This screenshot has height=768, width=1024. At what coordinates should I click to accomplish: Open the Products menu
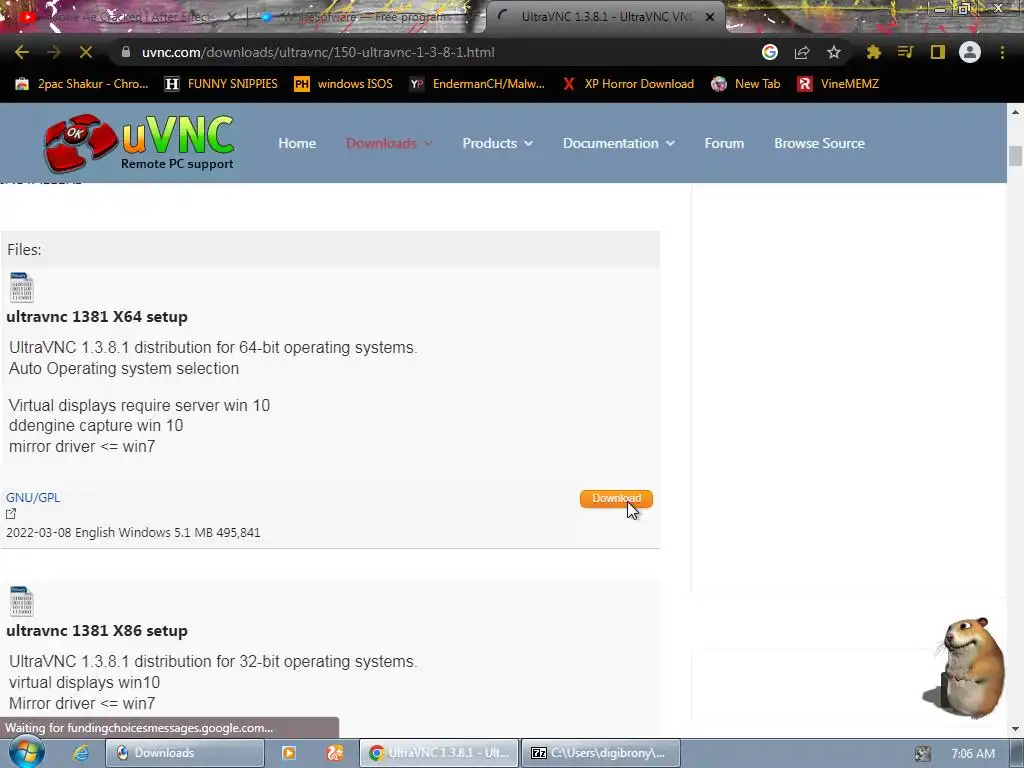pyautogui.click(x=489, y=143)
